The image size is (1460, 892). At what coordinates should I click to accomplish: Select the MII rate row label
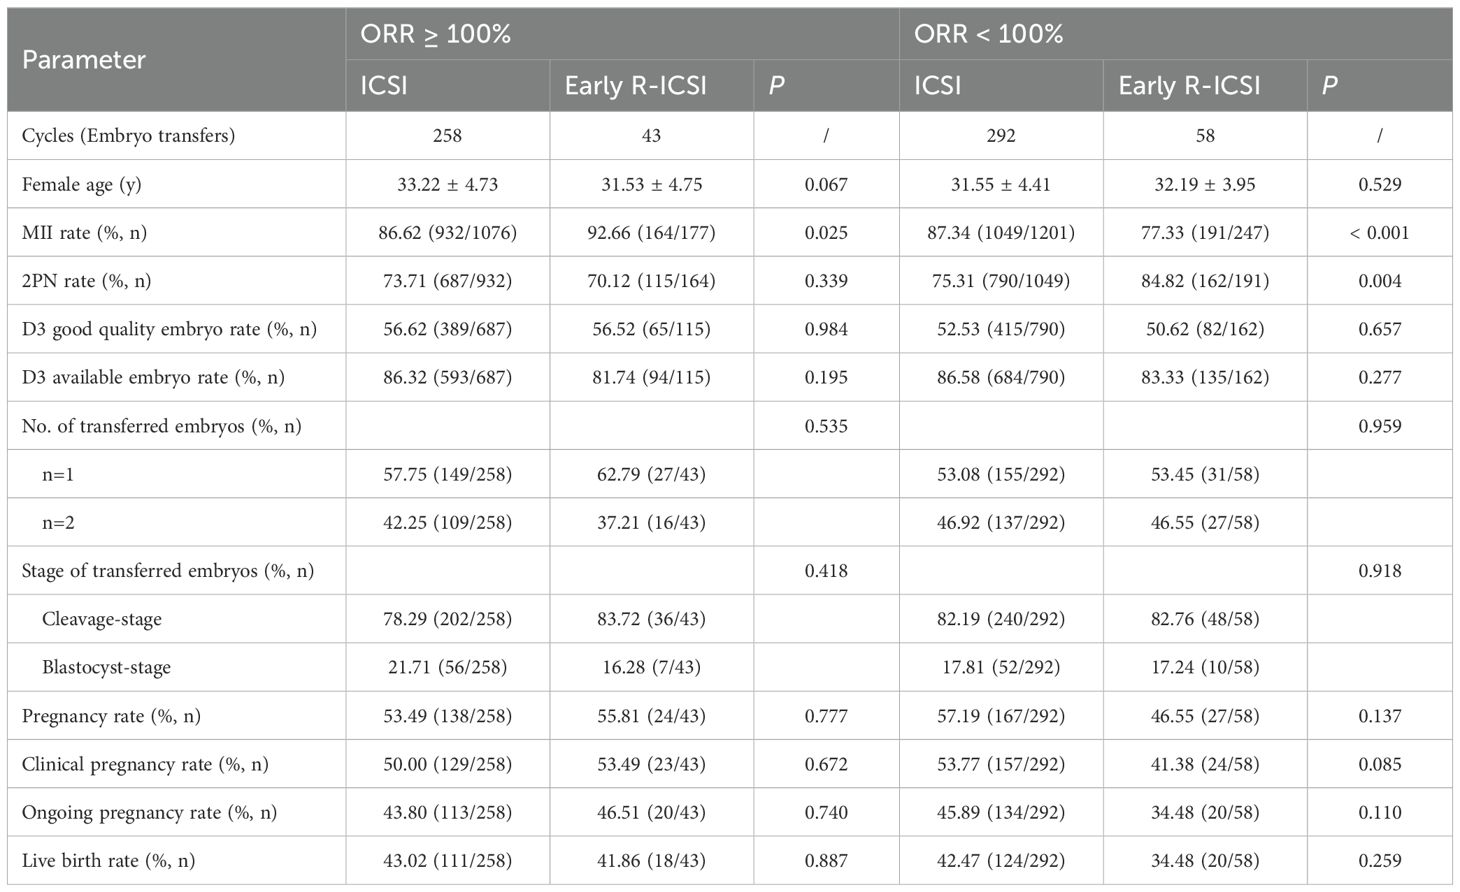(84, 233)
